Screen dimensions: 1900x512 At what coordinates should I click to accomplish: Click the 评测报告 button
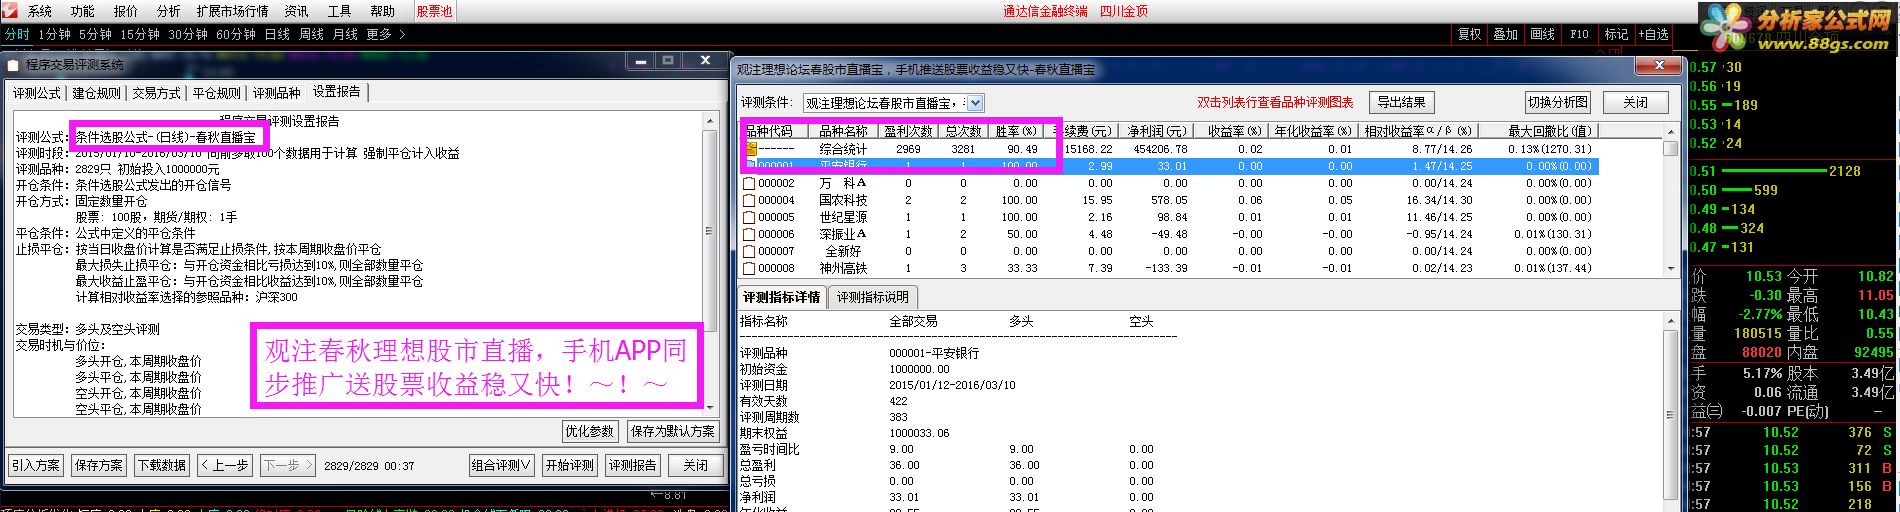coord(632,465)
